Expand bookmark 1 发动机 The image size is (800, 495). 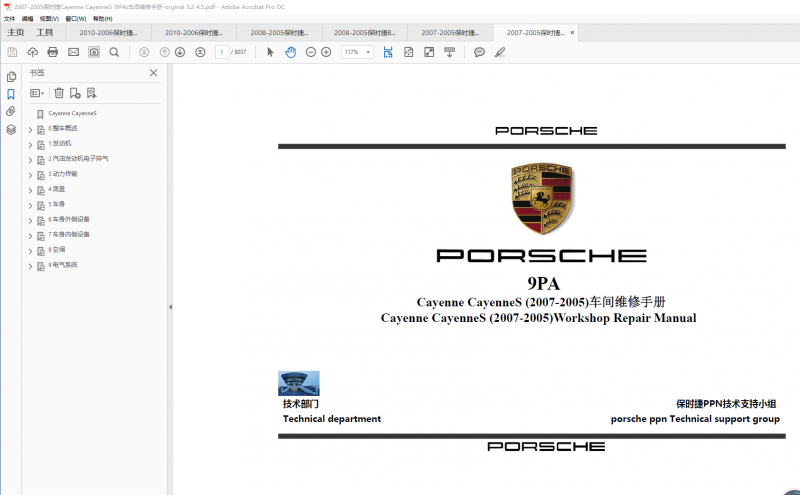pos(30,145)
